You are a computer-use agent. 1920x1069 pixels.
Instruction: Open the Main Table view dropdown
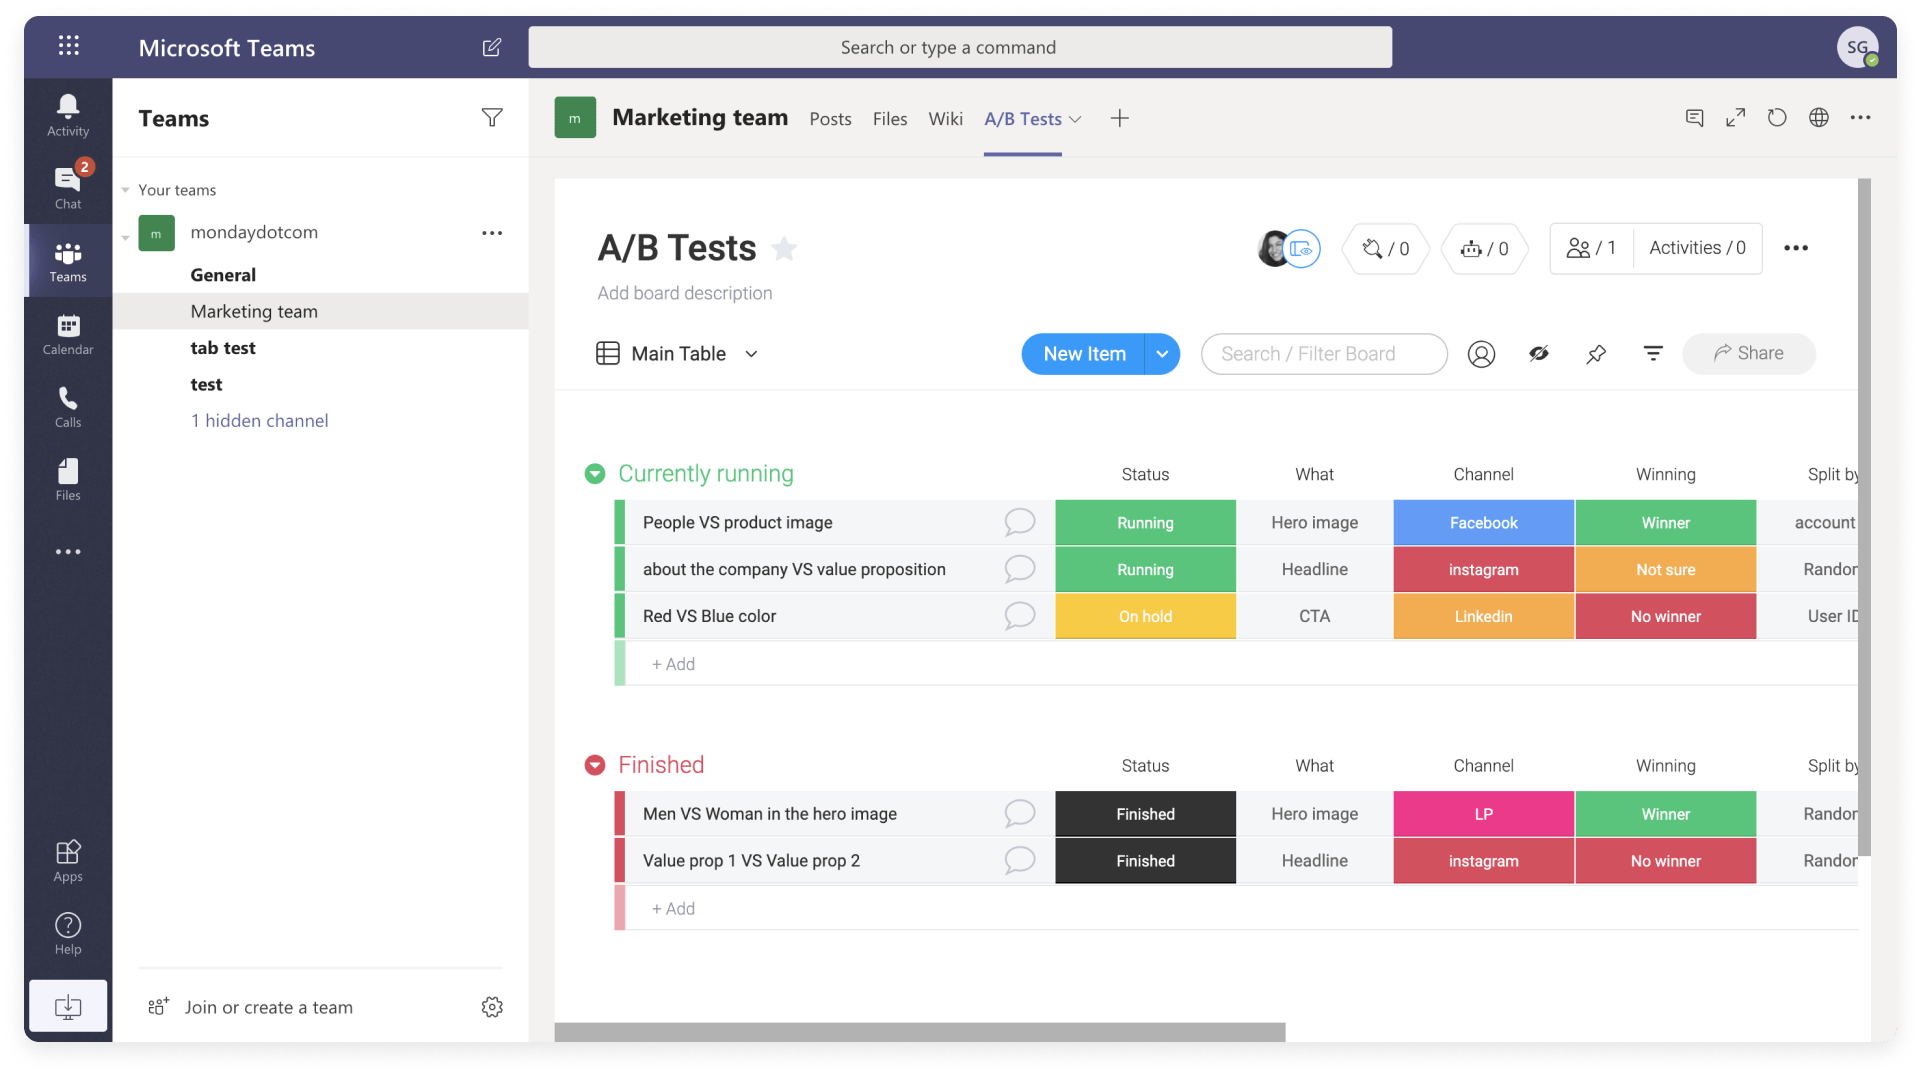(751, 353)
